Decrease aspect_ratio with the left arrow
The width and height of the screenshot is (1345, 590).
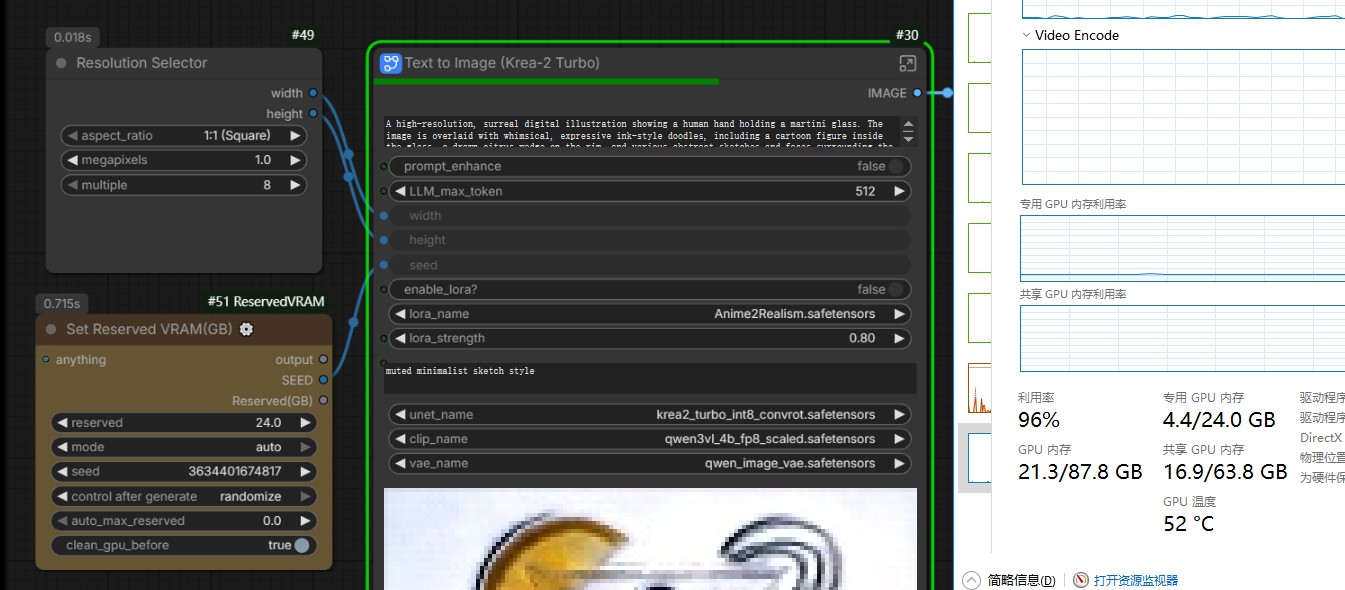(72, 136)
